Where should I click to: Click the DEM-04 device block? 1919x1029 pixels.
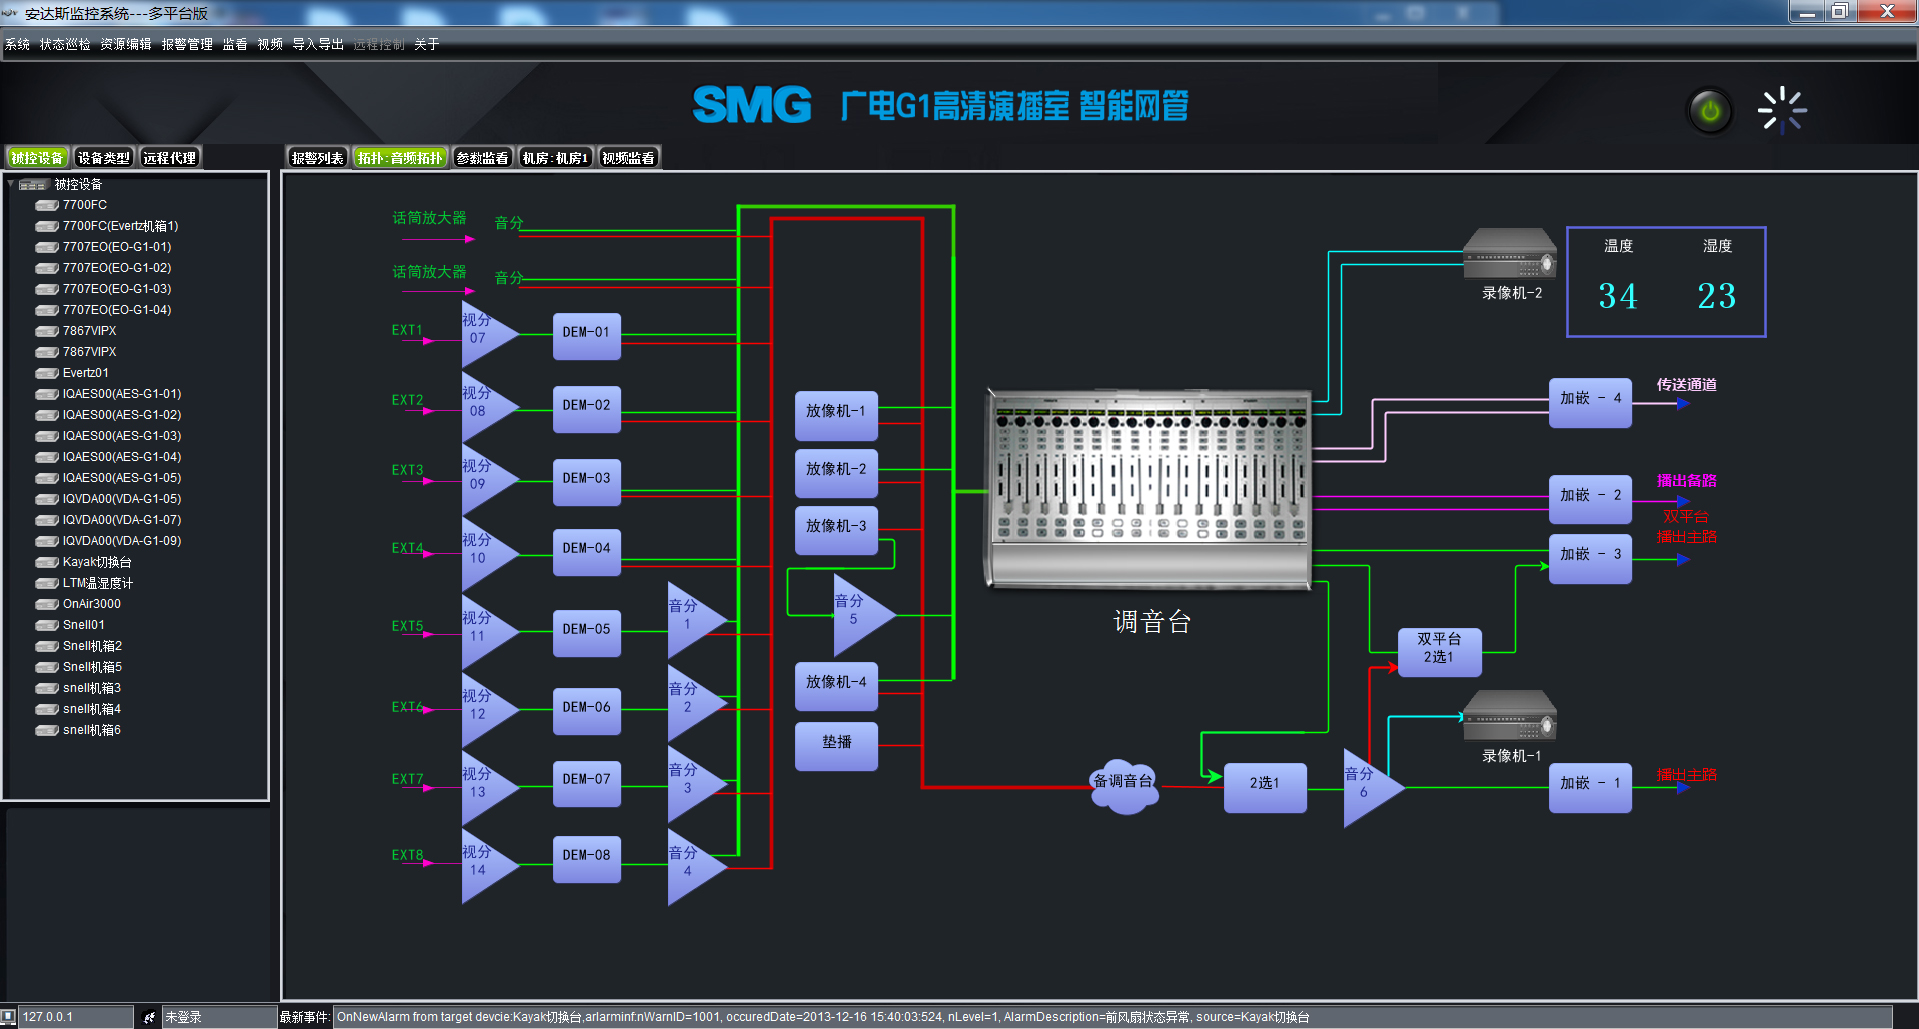pyautogui.click(x=587, y=552)
